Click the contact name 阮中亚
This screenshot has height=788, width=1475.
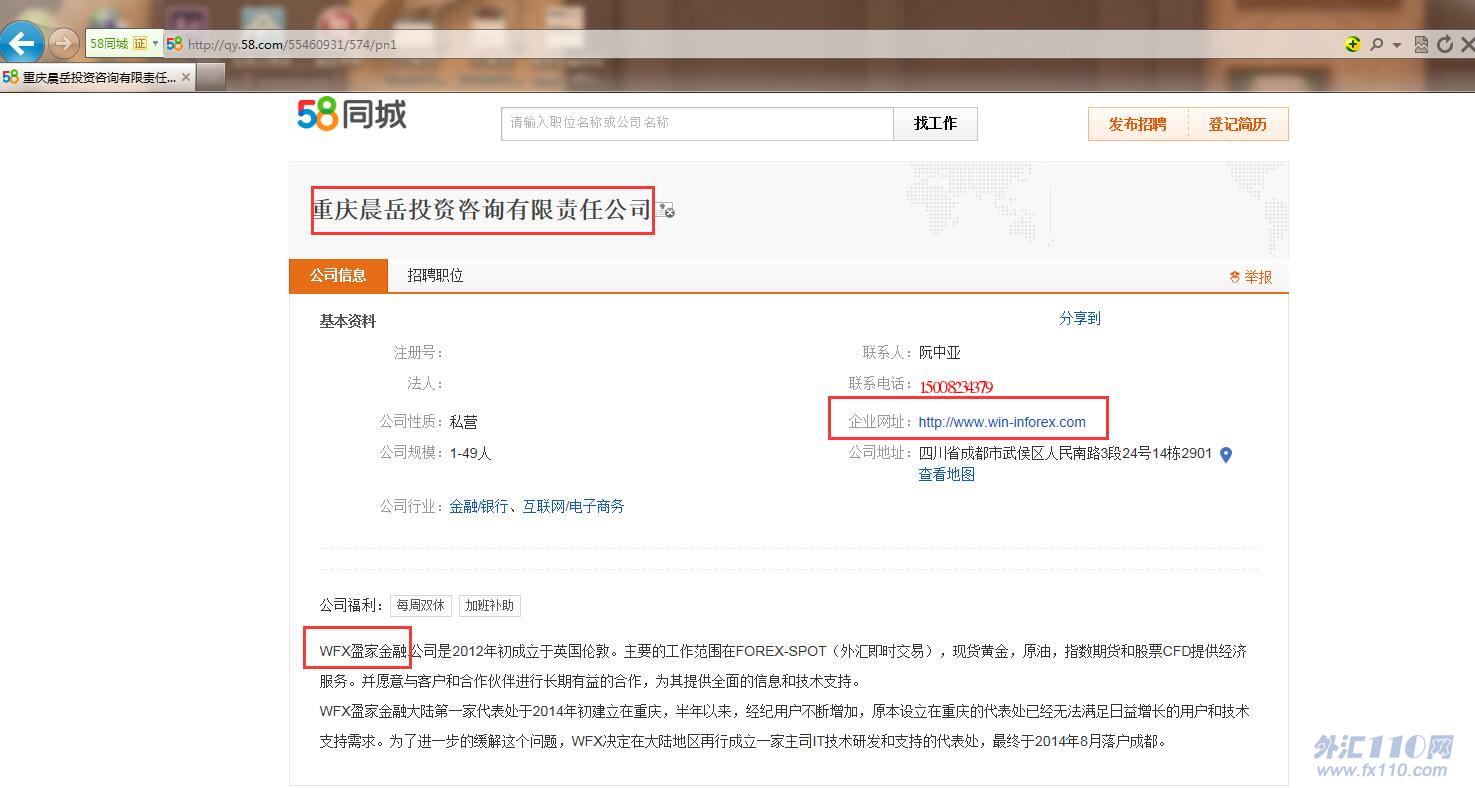tap(940, 352)
